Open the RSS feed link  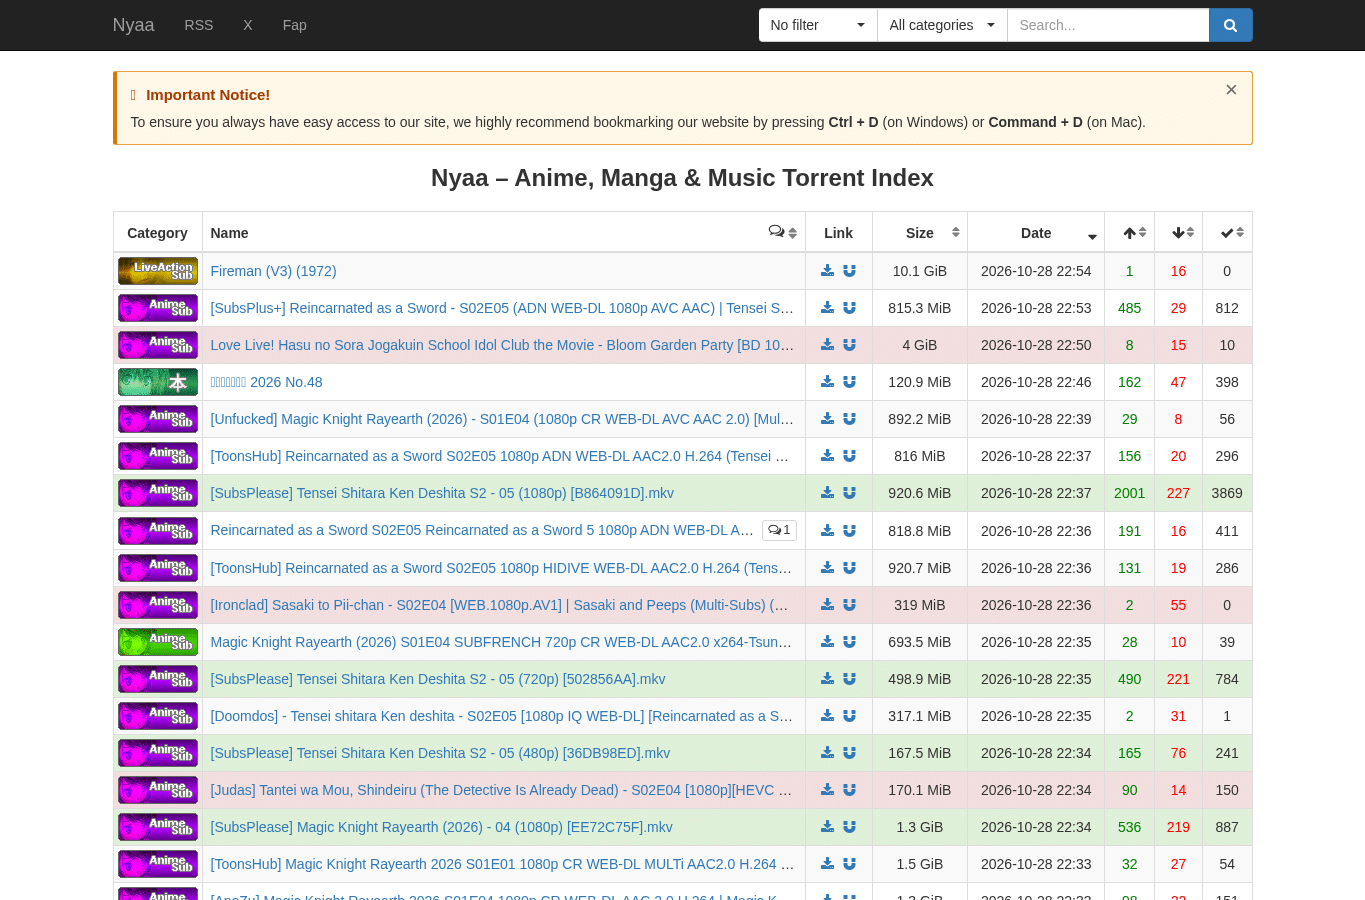(x=199, y=25)
